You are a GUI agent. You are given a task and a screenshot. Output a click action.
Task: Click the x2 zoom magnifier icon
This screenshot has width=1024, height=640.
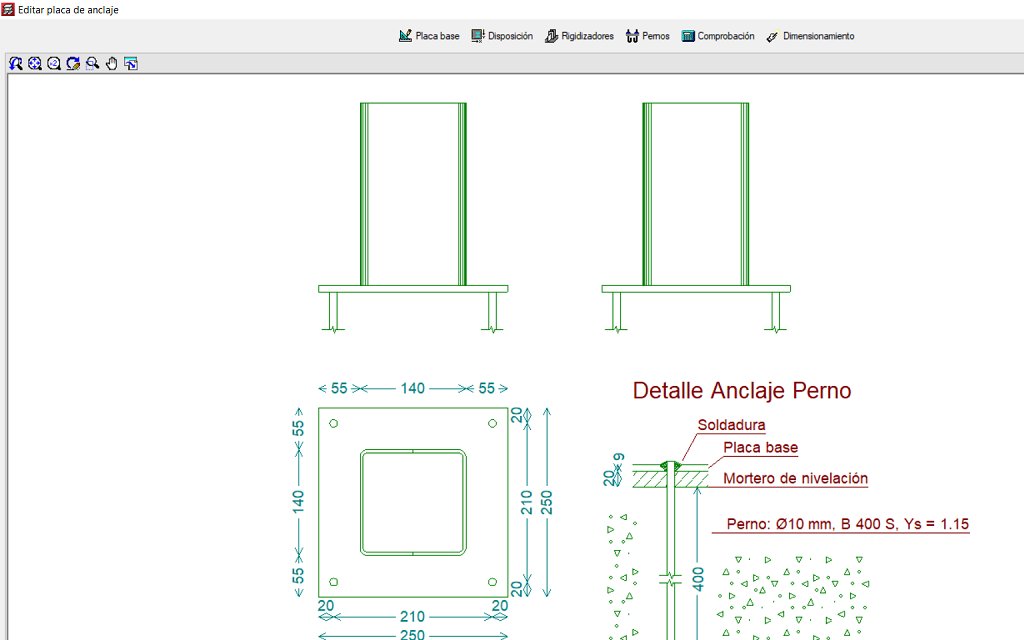[x=54, y=63]
